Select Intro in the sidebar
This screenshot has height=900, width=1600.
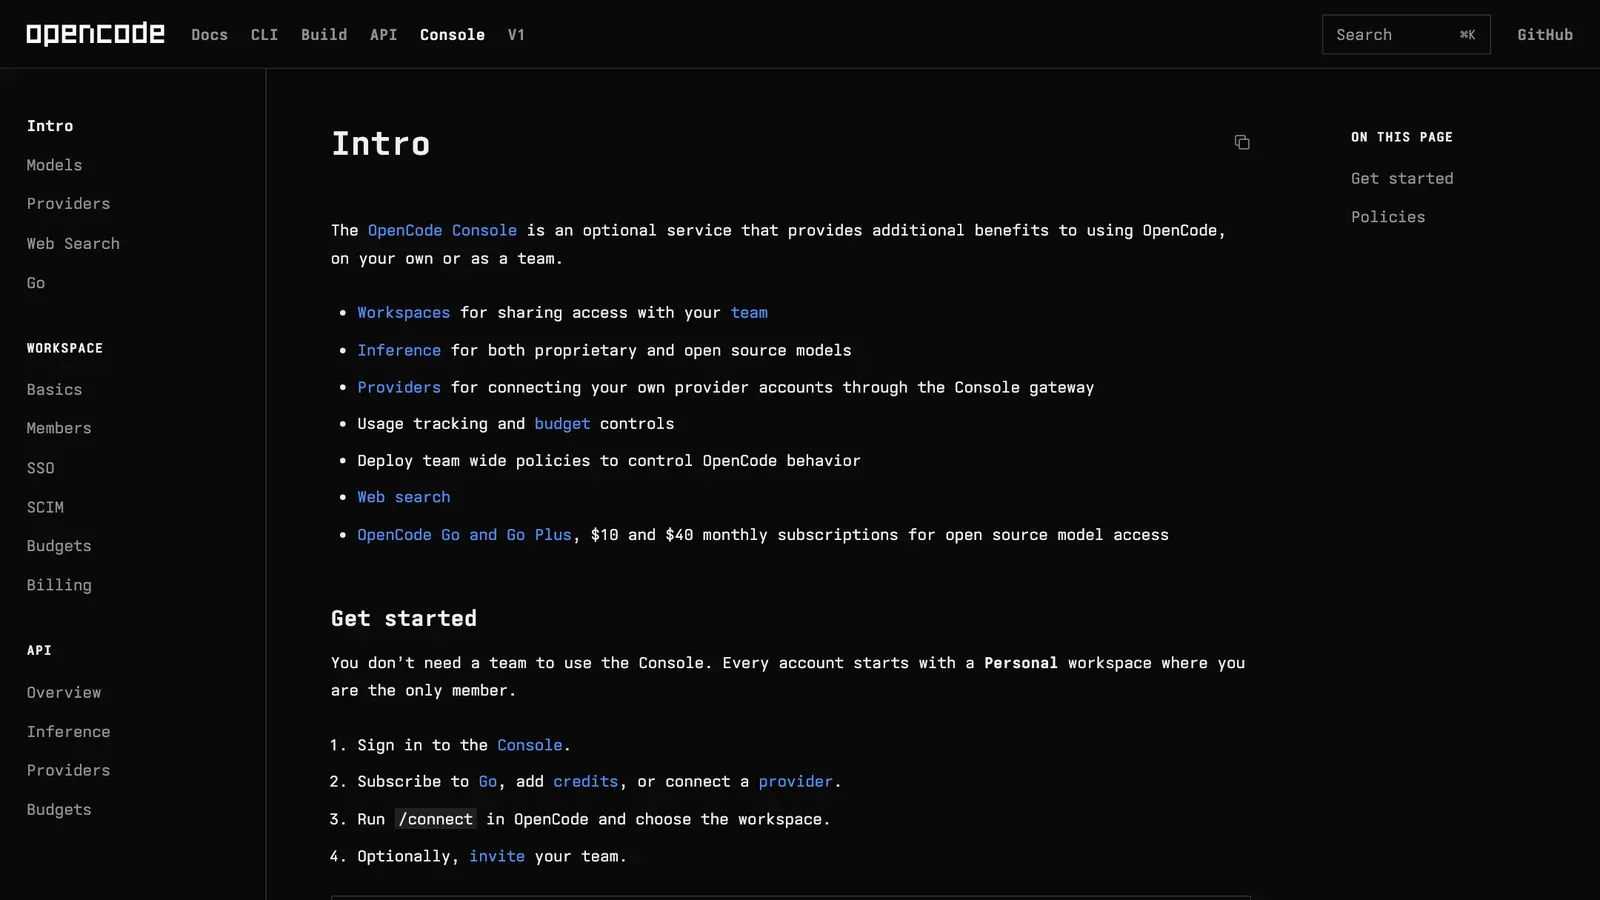50,126
